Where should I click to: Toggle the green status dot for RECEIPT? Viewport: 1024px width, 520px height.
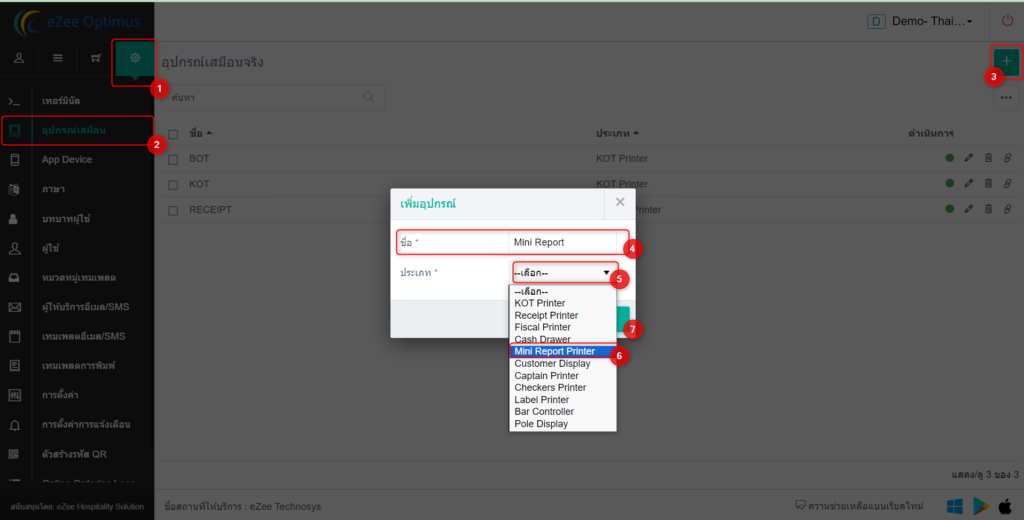[950, 209]
